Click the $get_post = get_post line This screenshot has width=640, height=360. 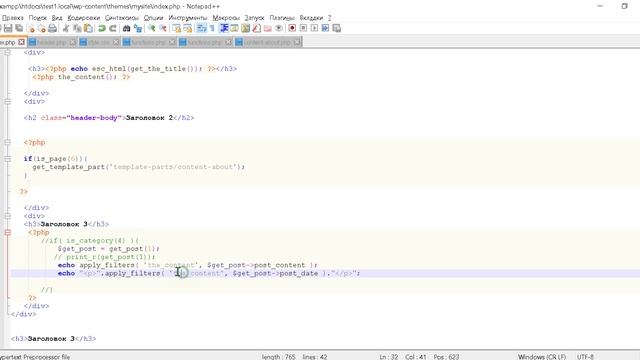click(x=109, y=249)
